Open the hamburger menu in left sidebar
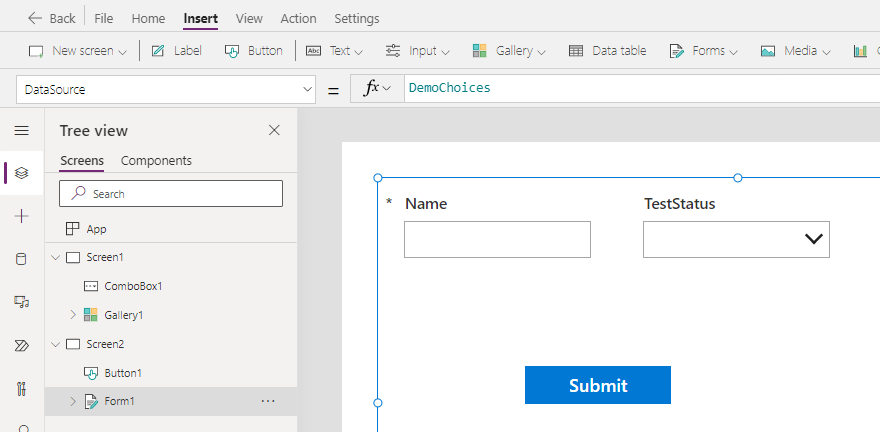This screenshot has height=432, width=880. point(21,131)
